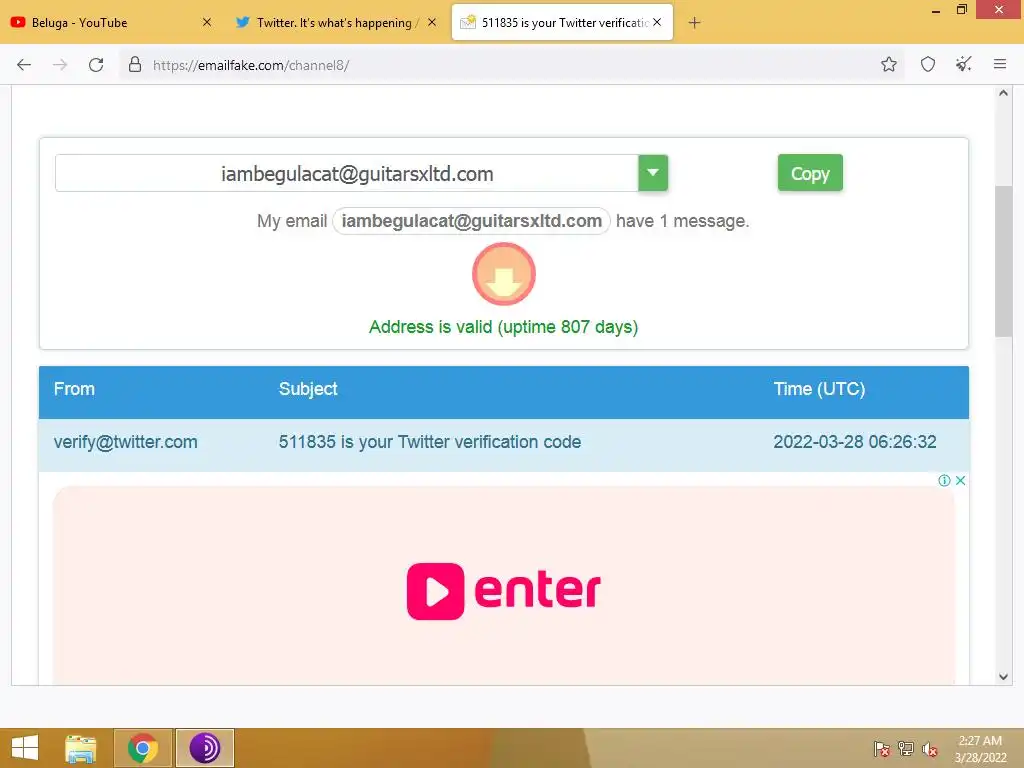Open a new browser tab
Screen dimensions: 1024x768
[x=694, y=23]
